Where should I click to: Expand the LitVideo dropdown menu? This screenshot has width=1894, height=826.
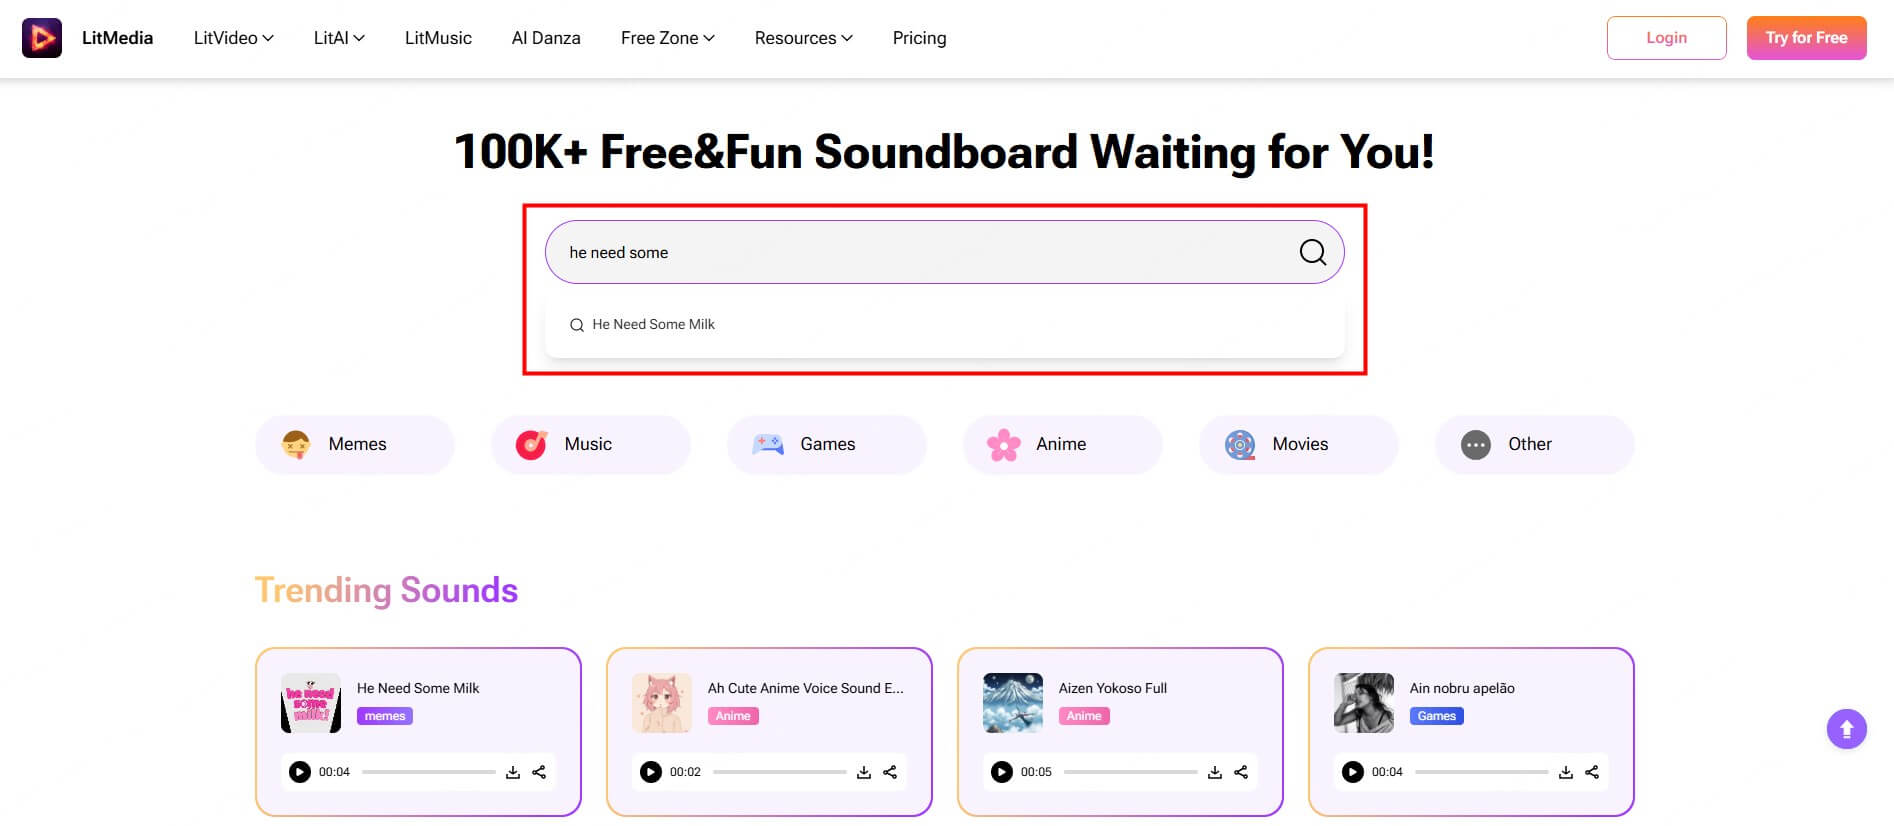click(x=233, y=38)
